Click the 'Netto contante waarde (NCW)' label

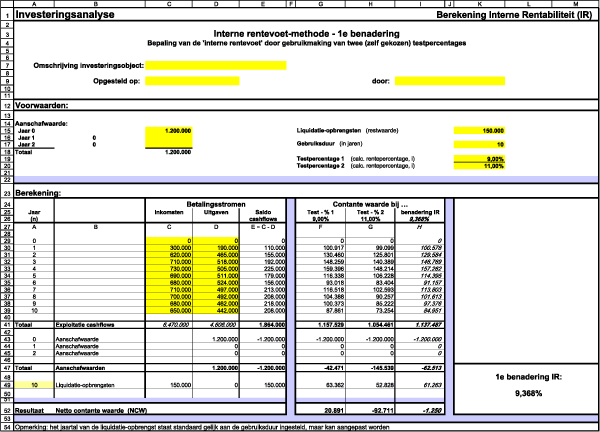coord(101,410)
